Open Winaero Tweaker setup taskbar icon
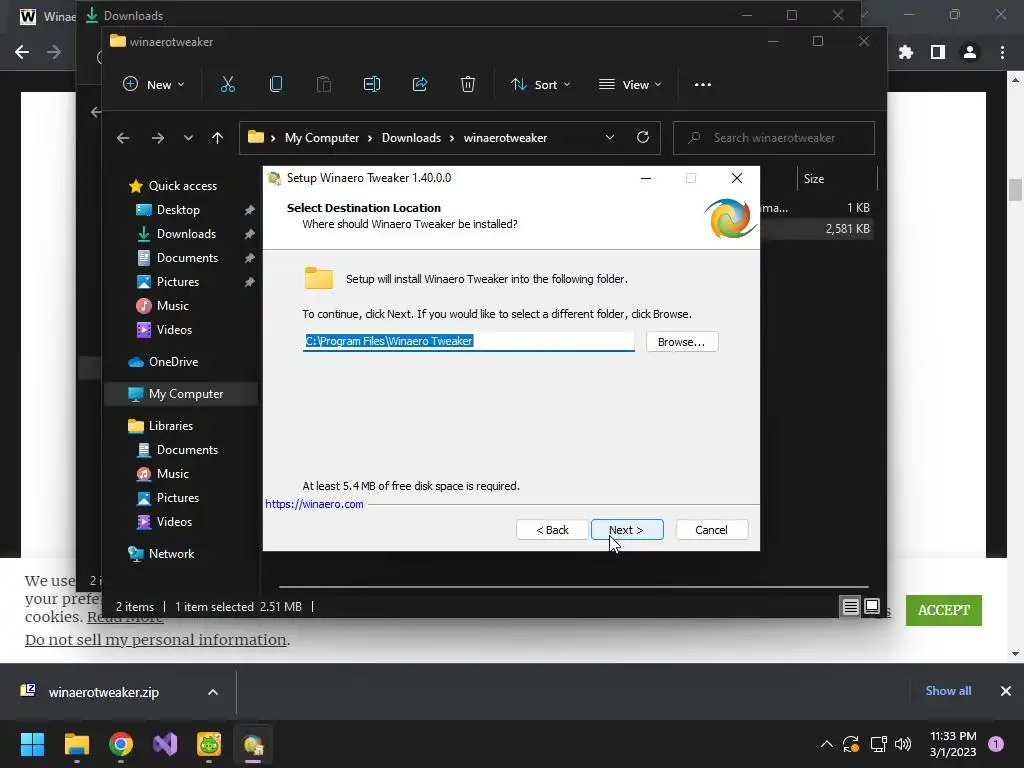The width and height of the screenshot is (1024, 768). [x=253, y=744]
